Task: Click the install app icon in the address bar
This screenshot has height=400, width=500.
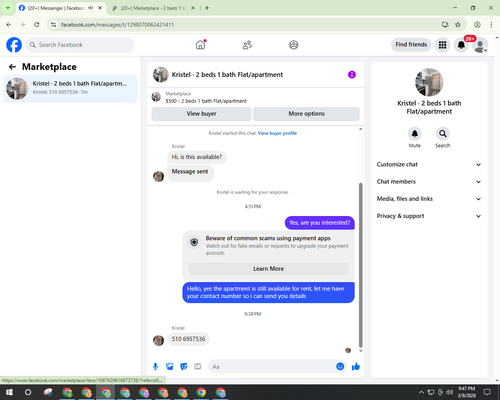Action: [x=445, y=25]
